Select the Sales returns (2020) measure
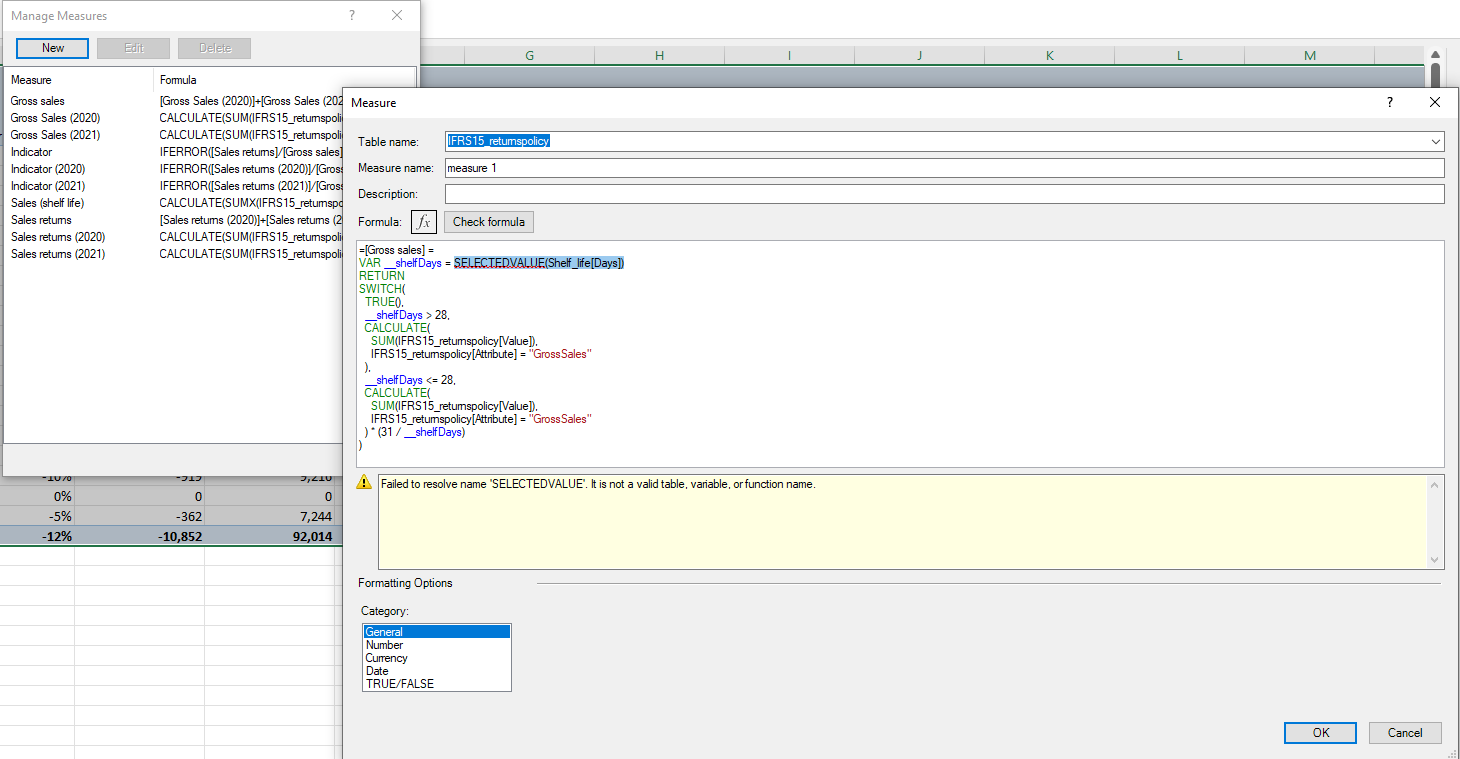 tap(174, 237)
